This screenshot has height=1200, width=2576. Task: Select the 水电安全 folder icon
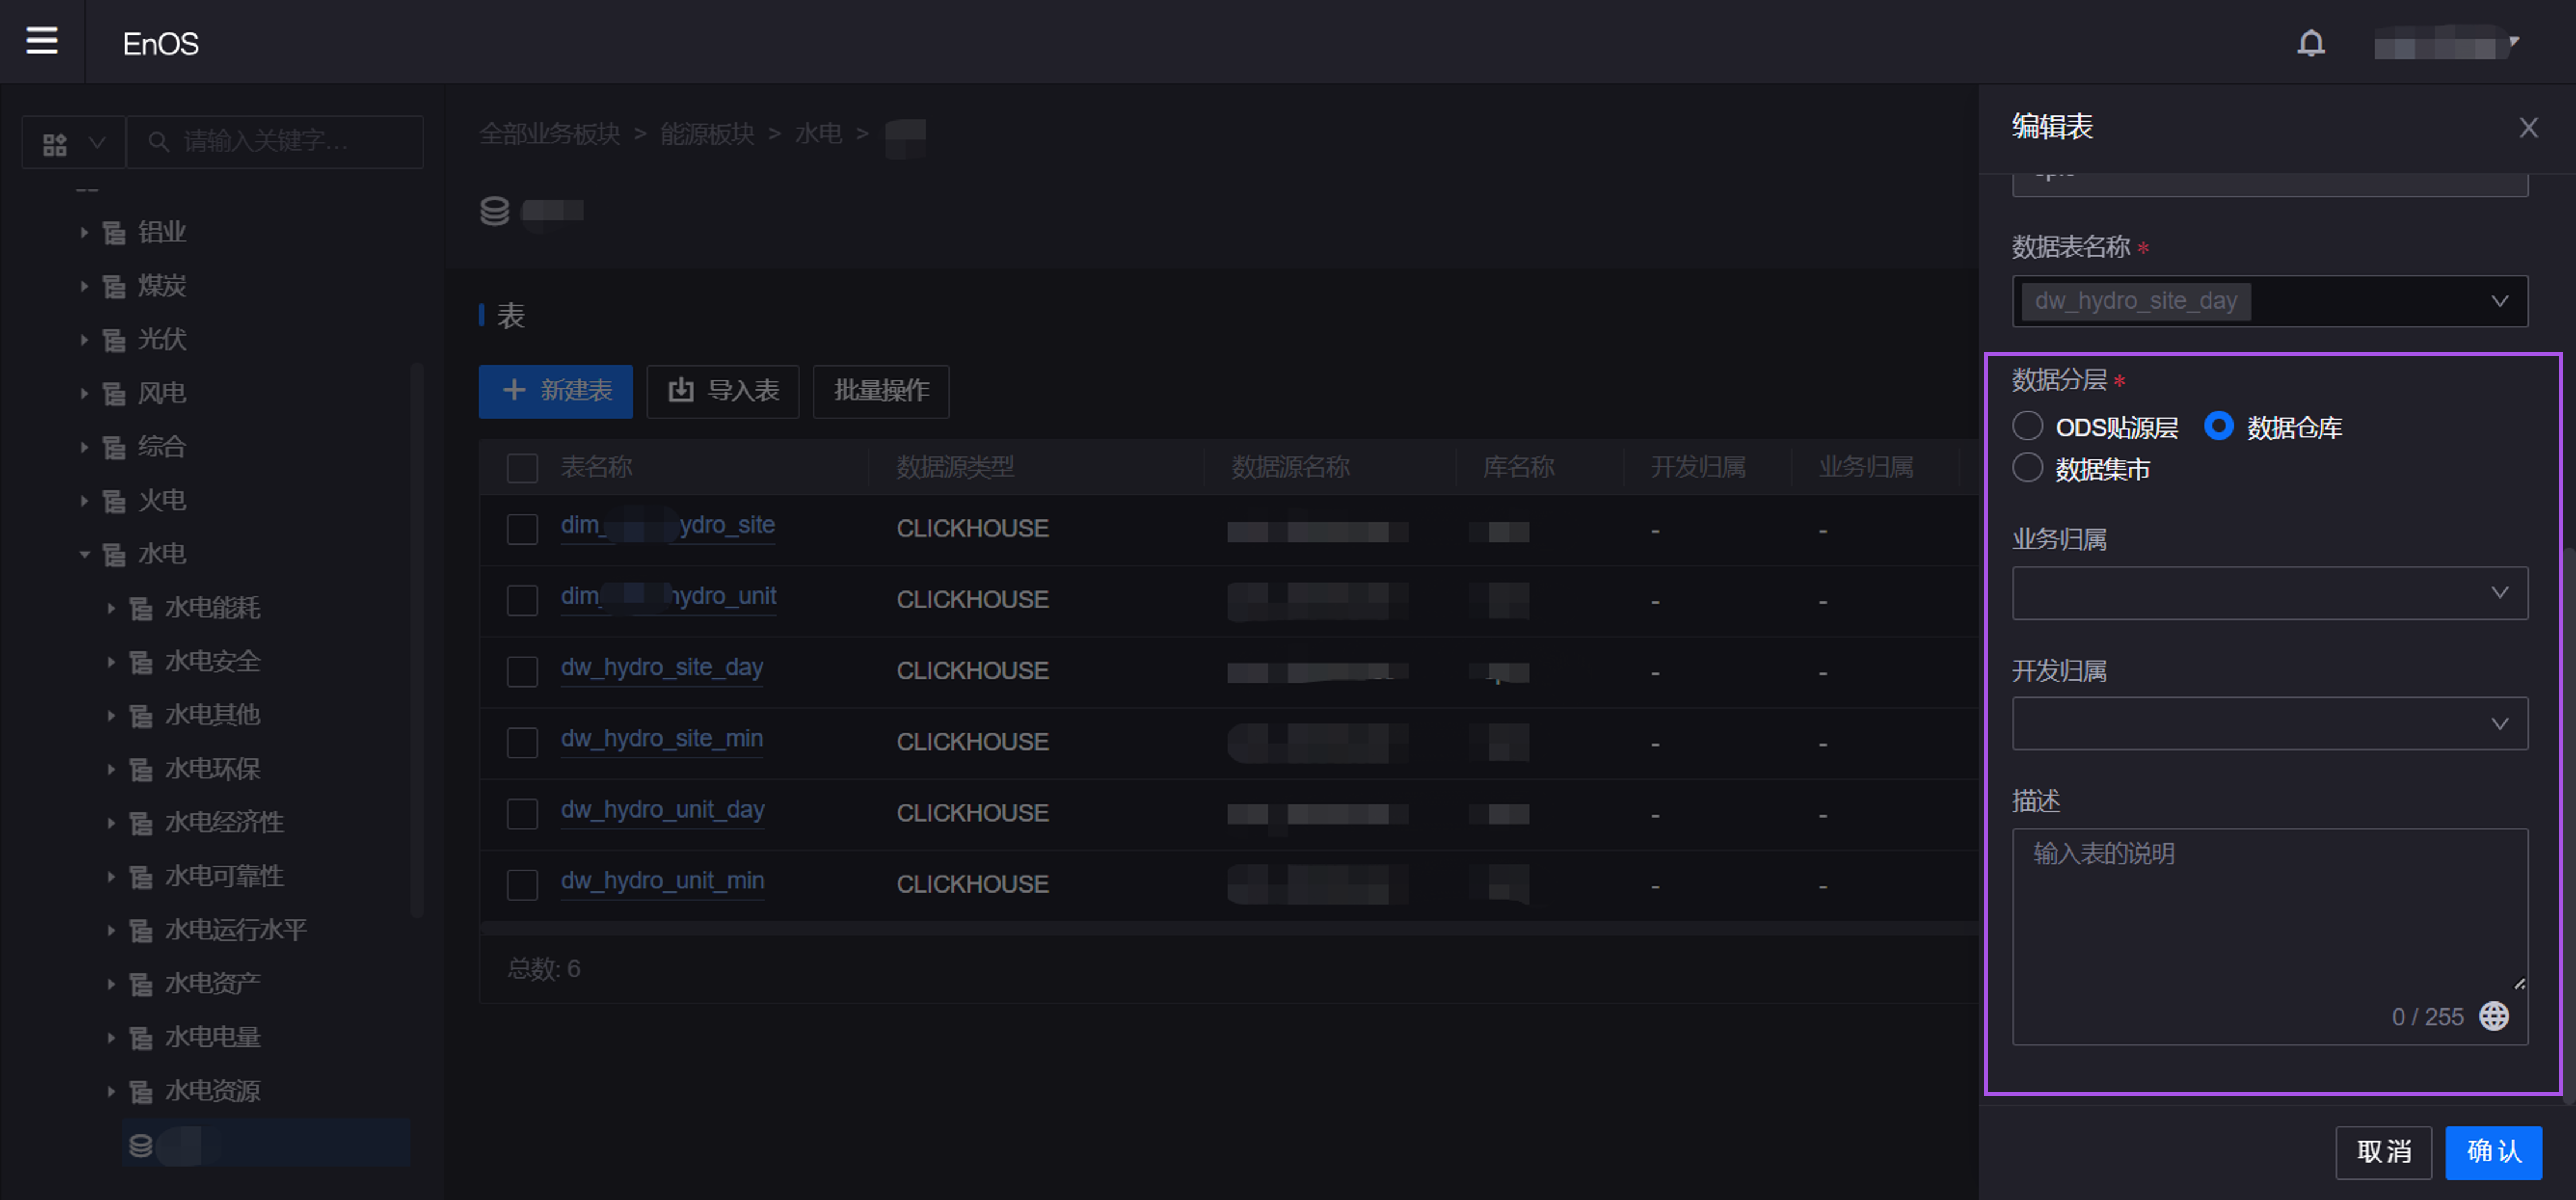point(141,663)
